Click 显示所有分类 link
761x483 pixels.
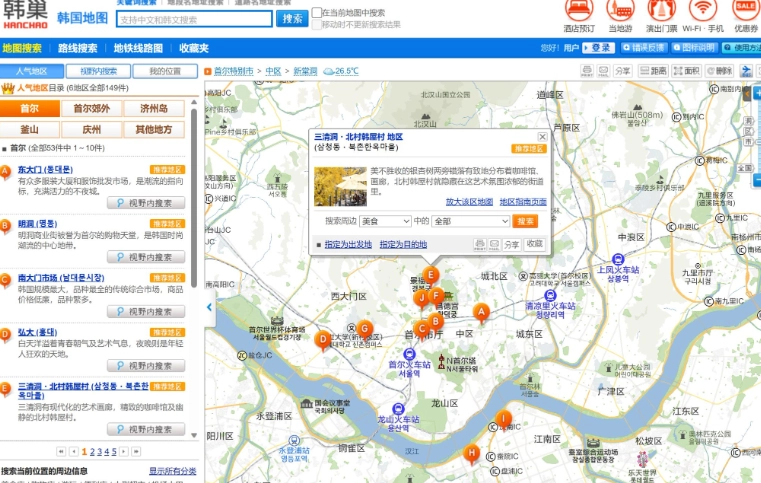(x=173, y=471)
